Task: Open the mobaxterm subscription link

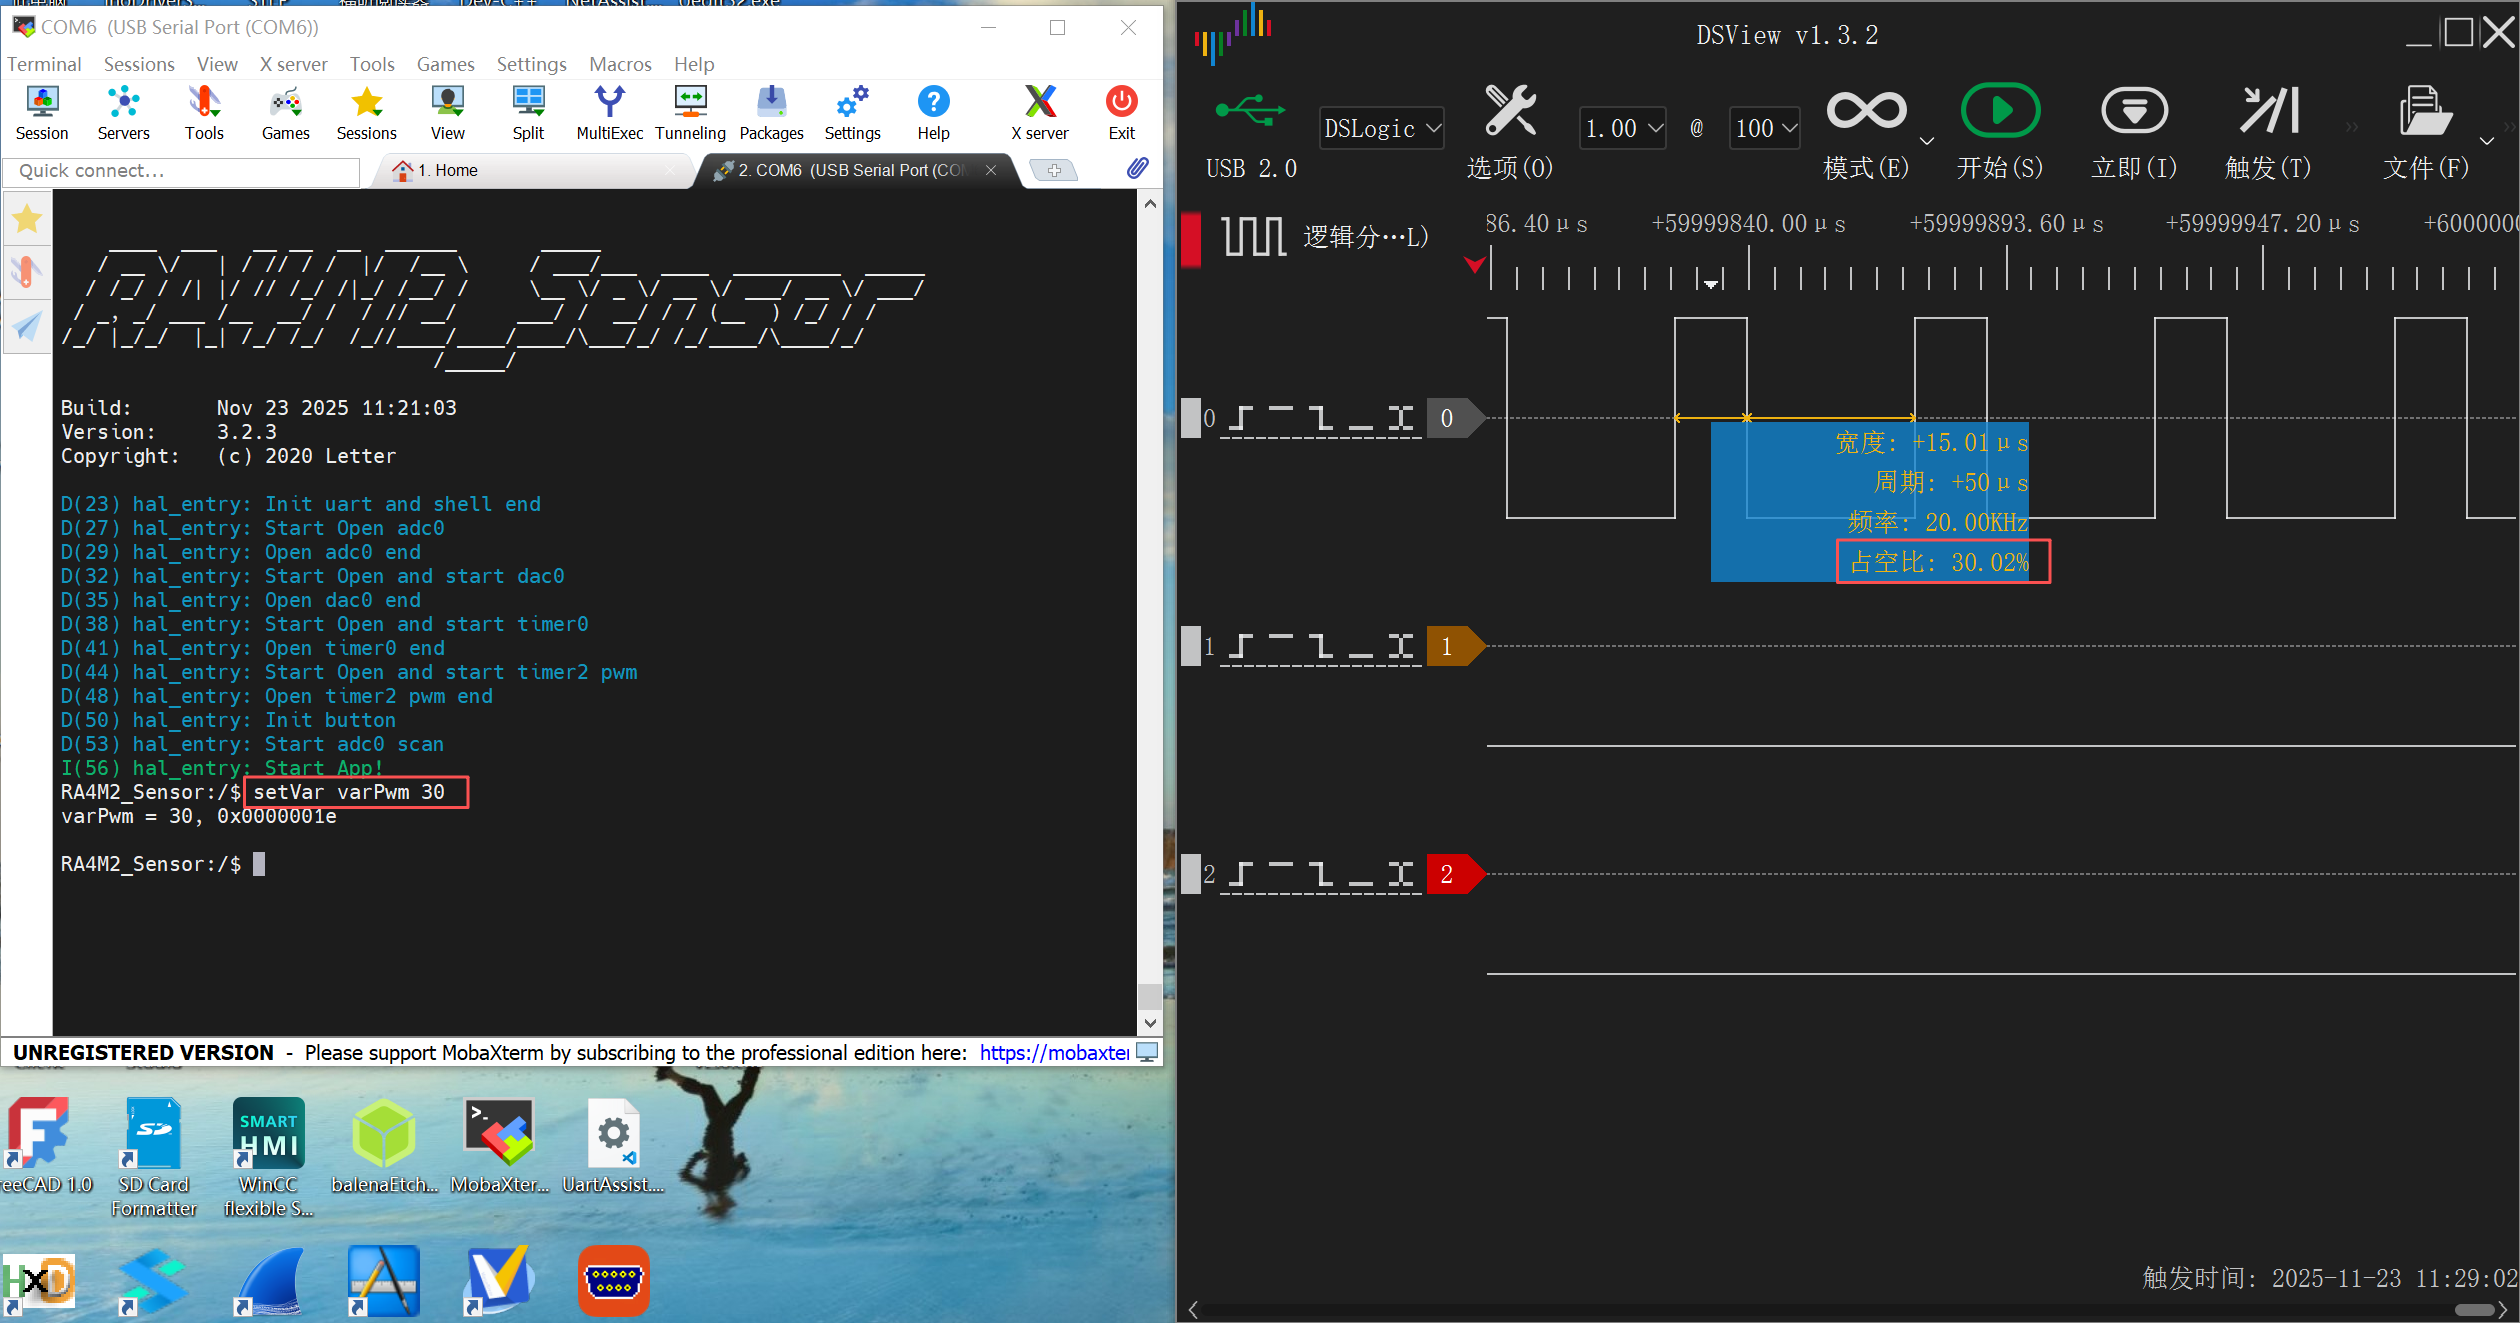Action: click(1054, 1052)
